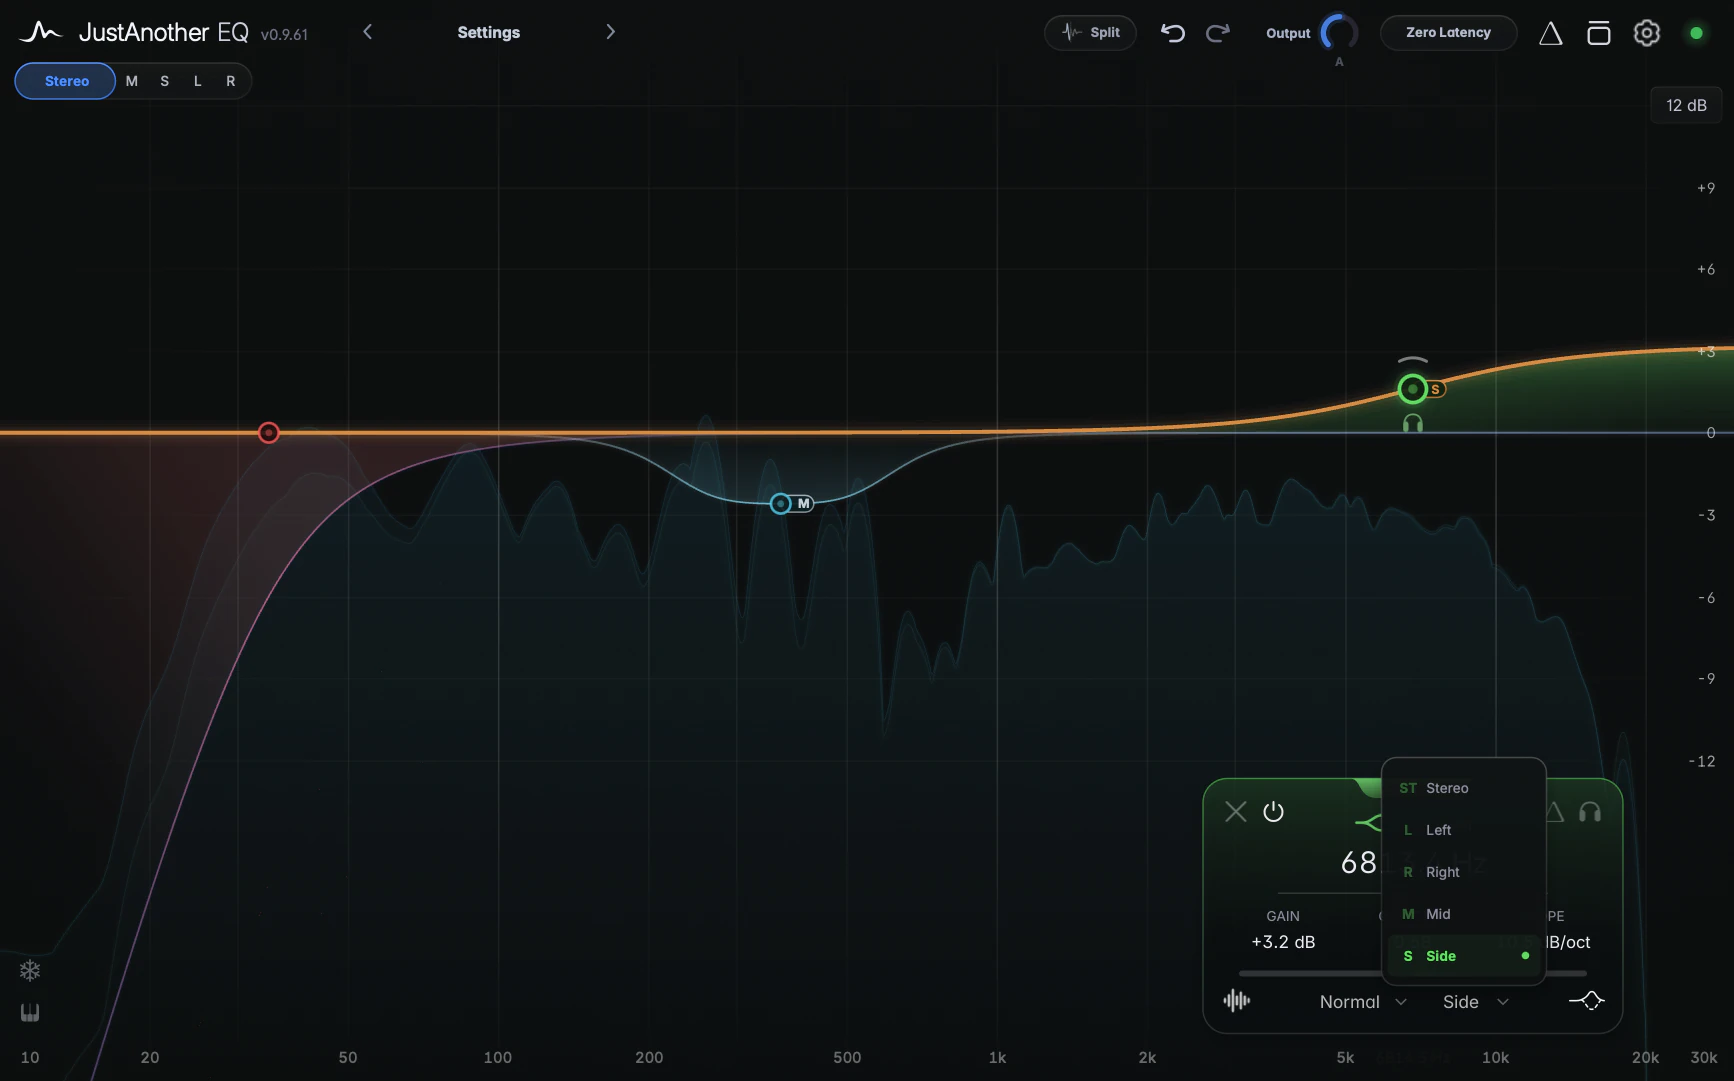The image size is (1734, 1081).
Task: Select the blue M band node
Action: pyautogui.click(x=781, y=503)
